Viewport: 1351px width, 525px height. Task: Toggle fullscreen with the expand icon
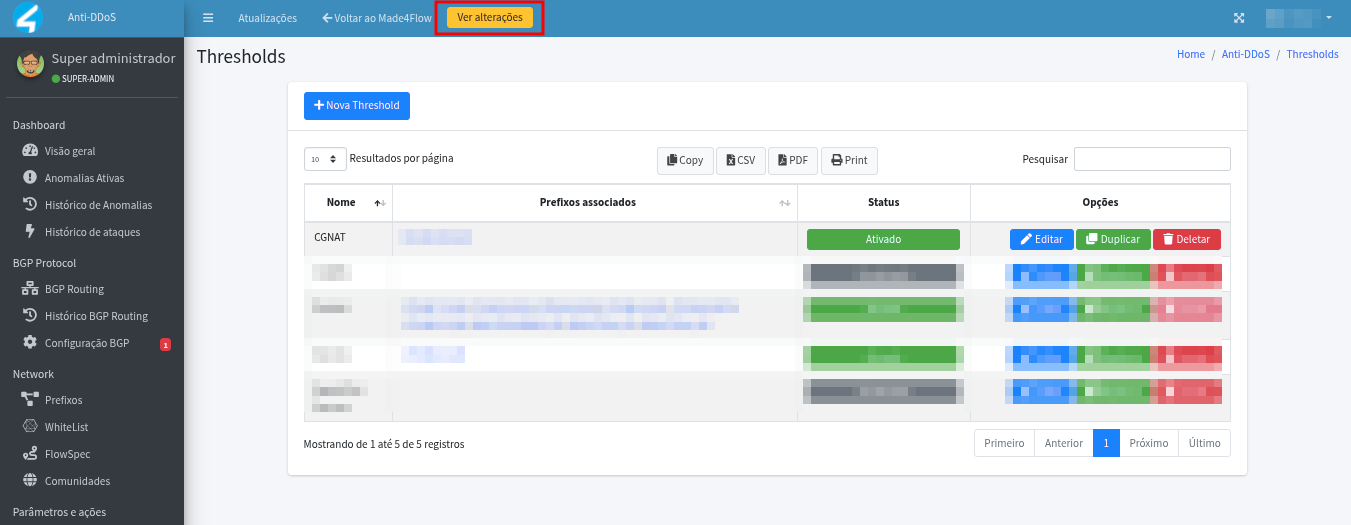point(1239,18)
